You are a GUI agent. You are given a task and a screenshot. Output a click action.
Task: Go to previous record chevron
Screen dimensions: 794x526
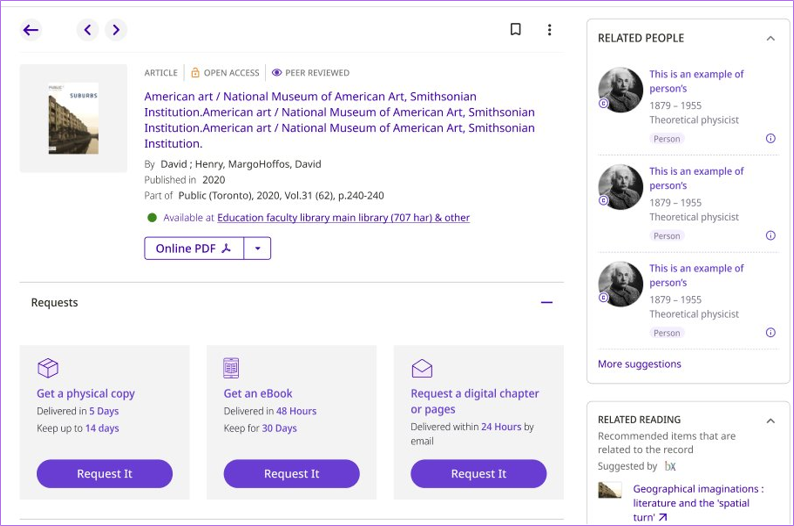click(x=88, y=30)
